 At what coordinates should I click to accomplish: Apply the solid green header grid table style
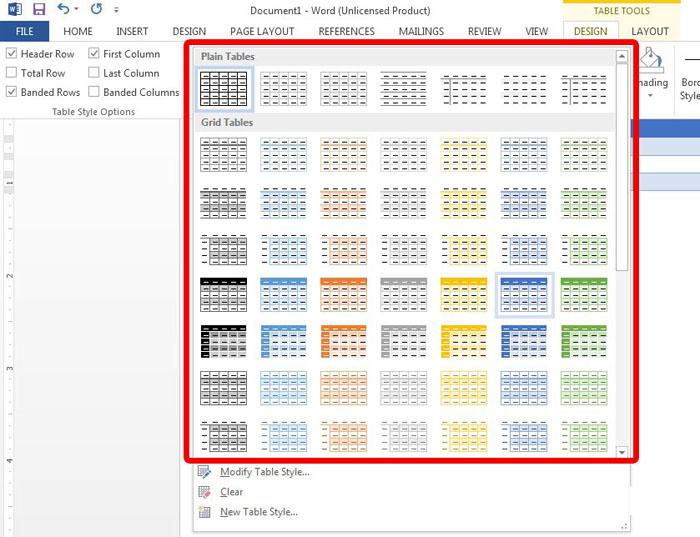pyautogui.click(x=584, y=295)
